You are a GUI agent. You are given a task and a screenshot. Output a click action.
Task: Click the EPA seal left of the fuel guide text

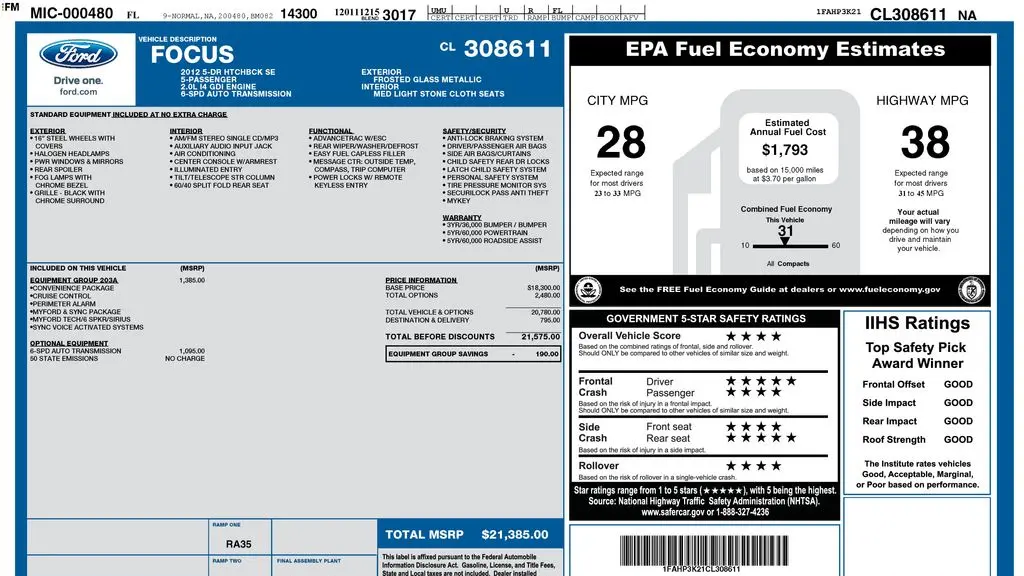[x=588, y=290]
